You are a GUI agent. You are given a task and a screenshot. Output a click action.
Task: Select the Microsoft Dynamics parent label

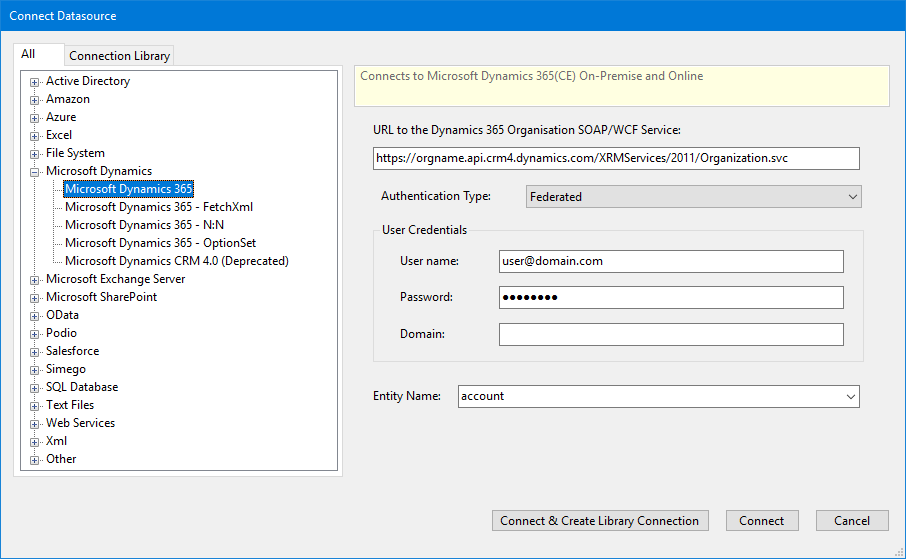99,171
